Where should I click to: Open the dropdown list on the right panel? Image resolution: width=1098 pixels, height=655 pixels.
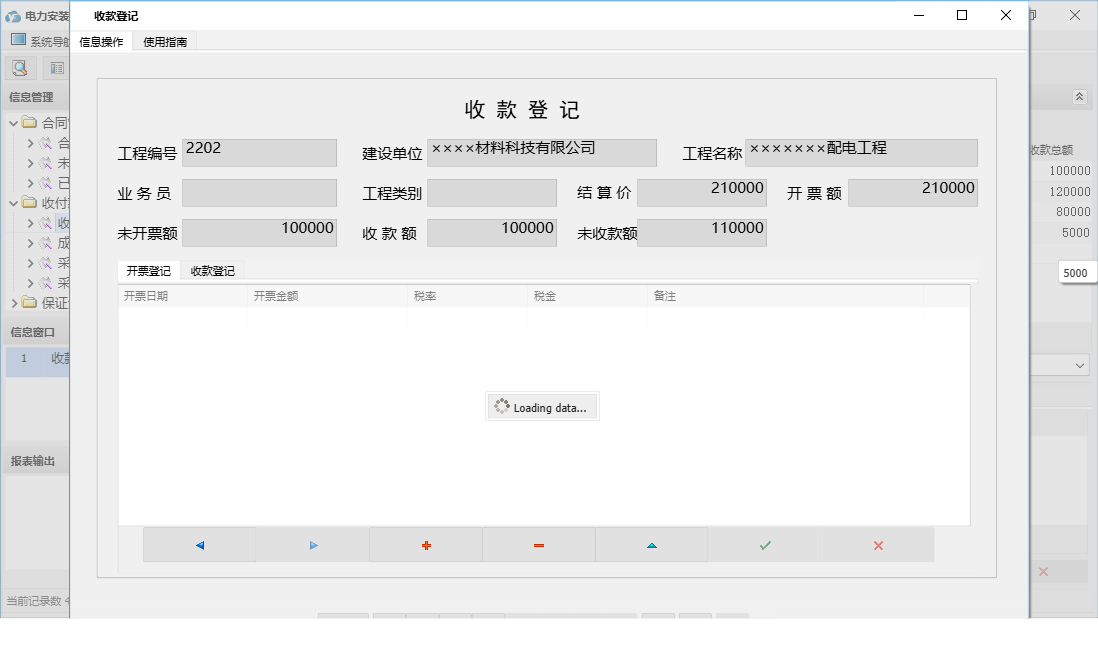tap(1081, 365)
